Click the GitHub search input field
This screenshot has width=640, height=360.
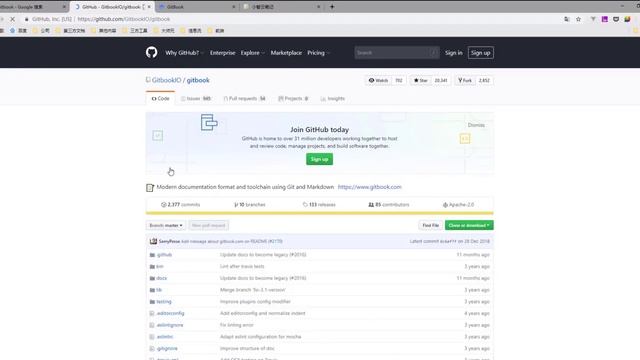[397, 53]
